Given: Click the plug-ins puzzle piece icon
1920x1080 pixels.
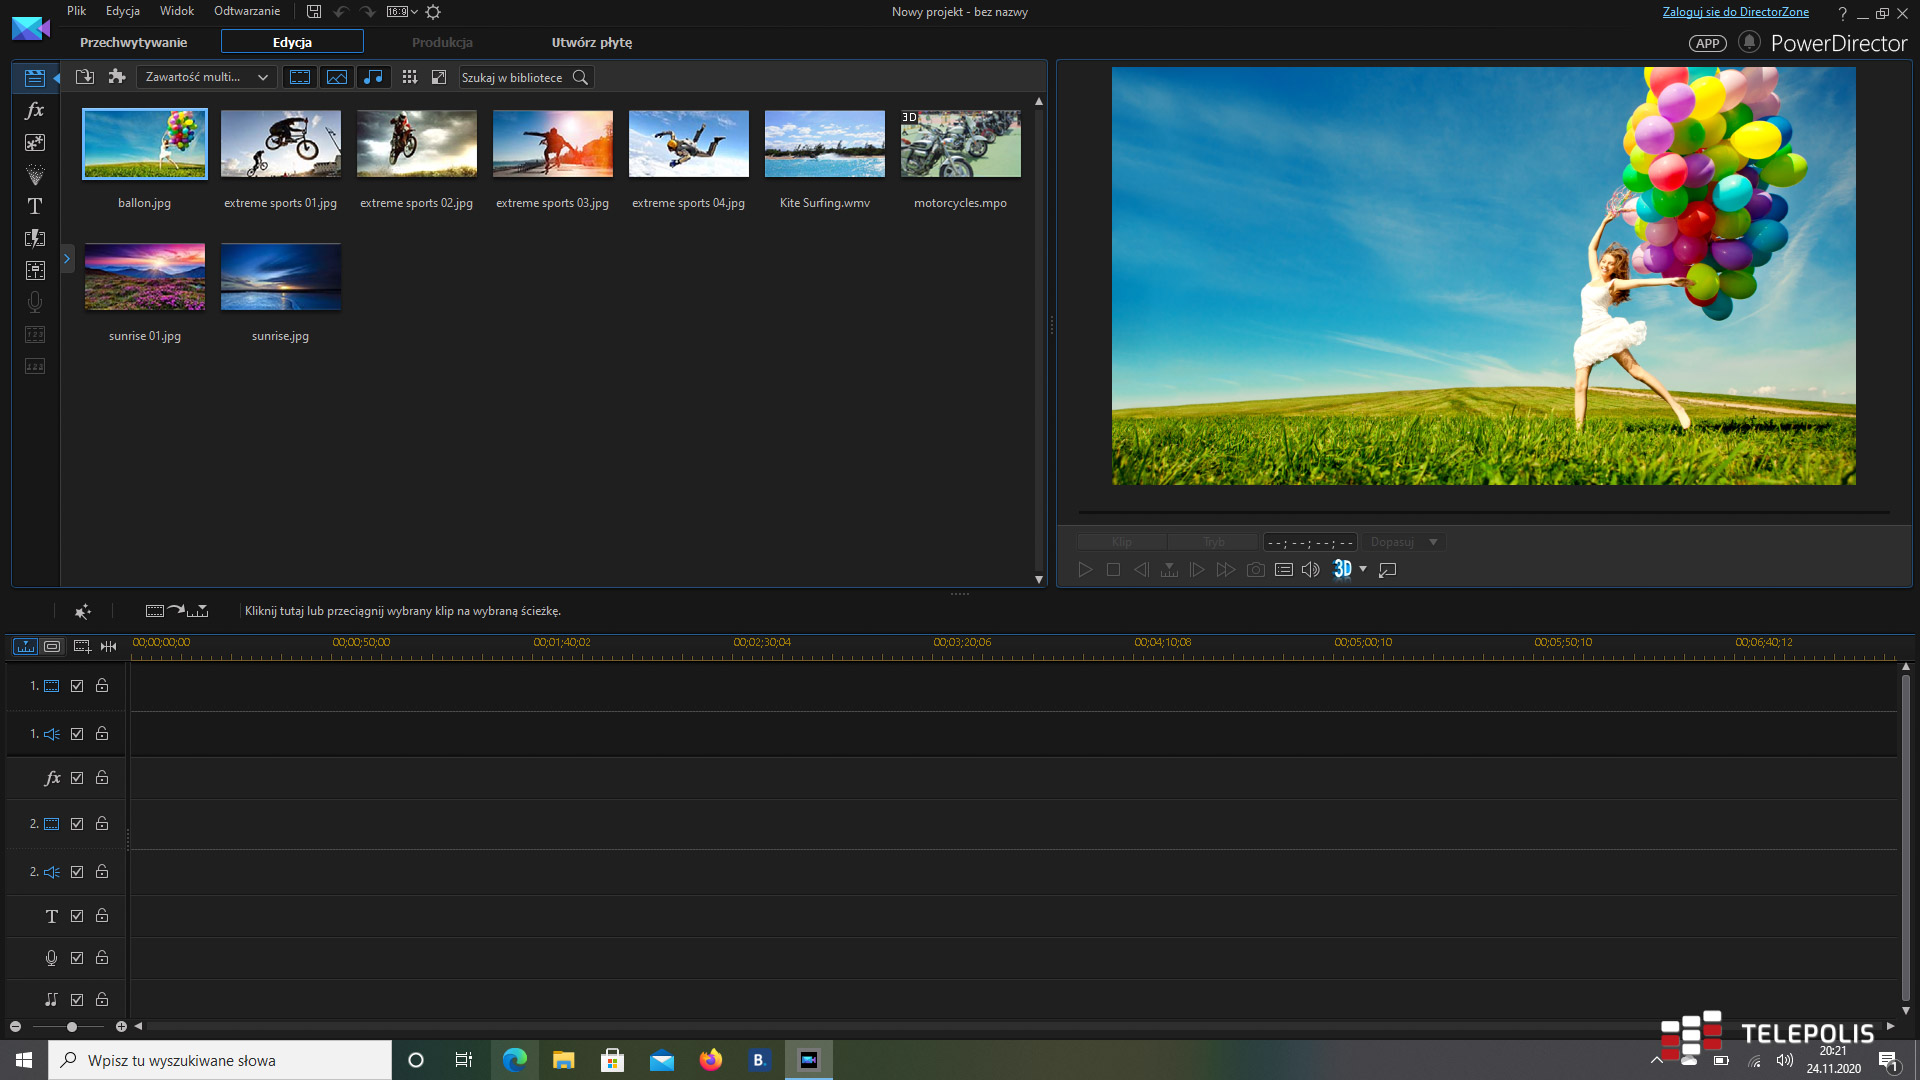Looking at the screenshot, I should pyautogui.click(x=117, y=77).
